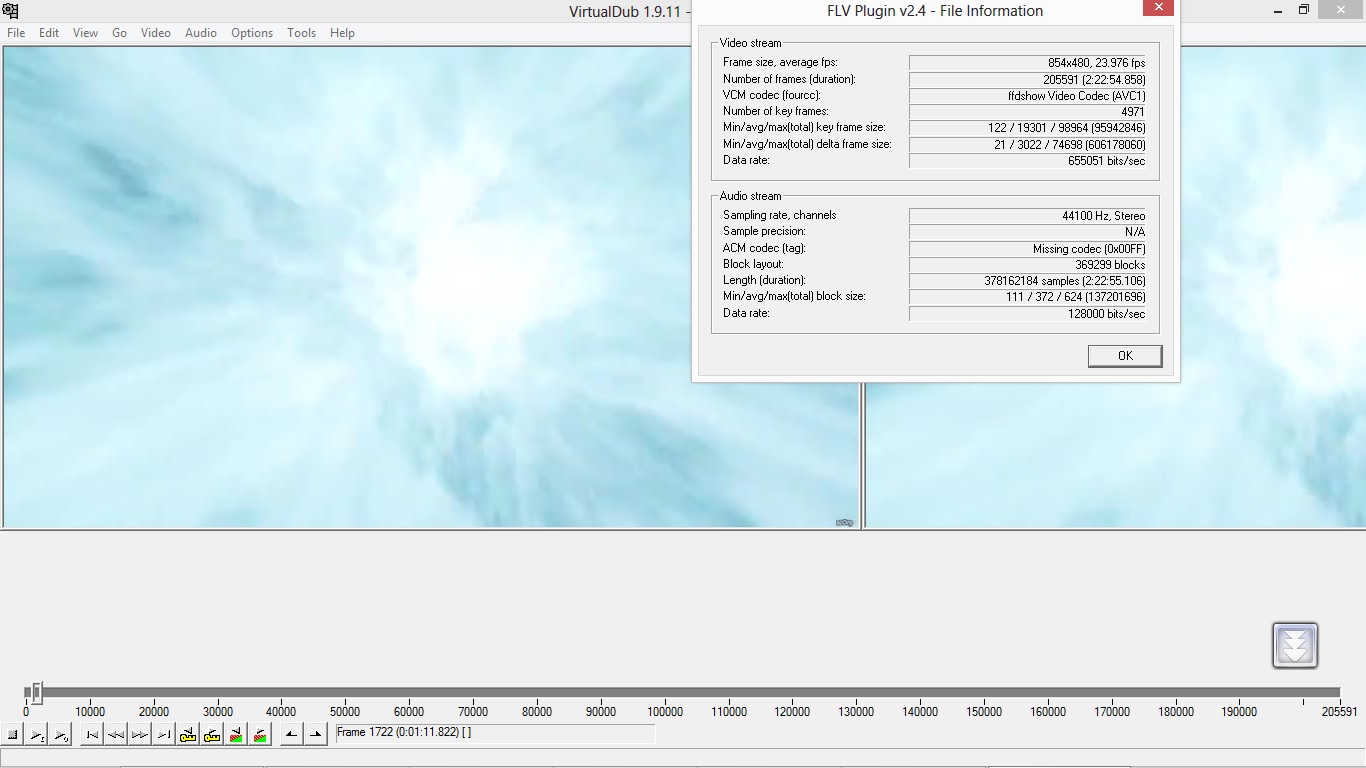Step forward one frame
The height and width of the screenshot is (768, 1366).
point(140,735)
